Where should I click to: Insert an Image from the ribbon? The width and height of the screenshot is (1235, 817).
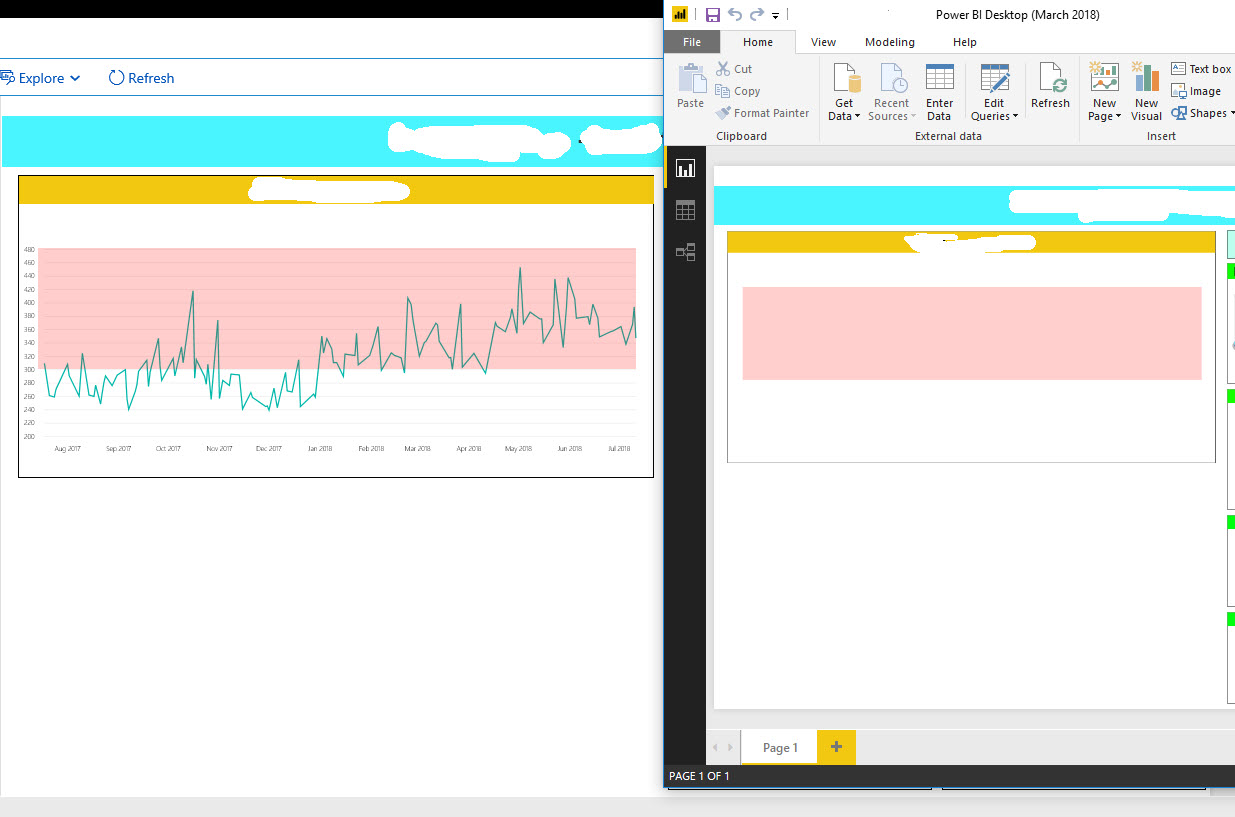tap(1196, 91)
